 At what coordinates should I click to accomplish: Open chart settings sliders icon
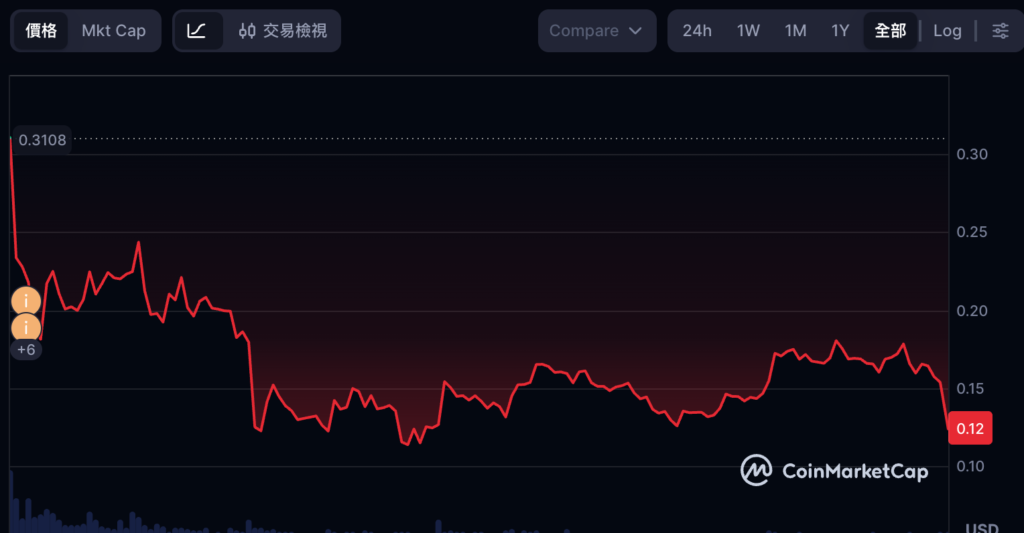pyautogui.click(x=1000, y=31)
